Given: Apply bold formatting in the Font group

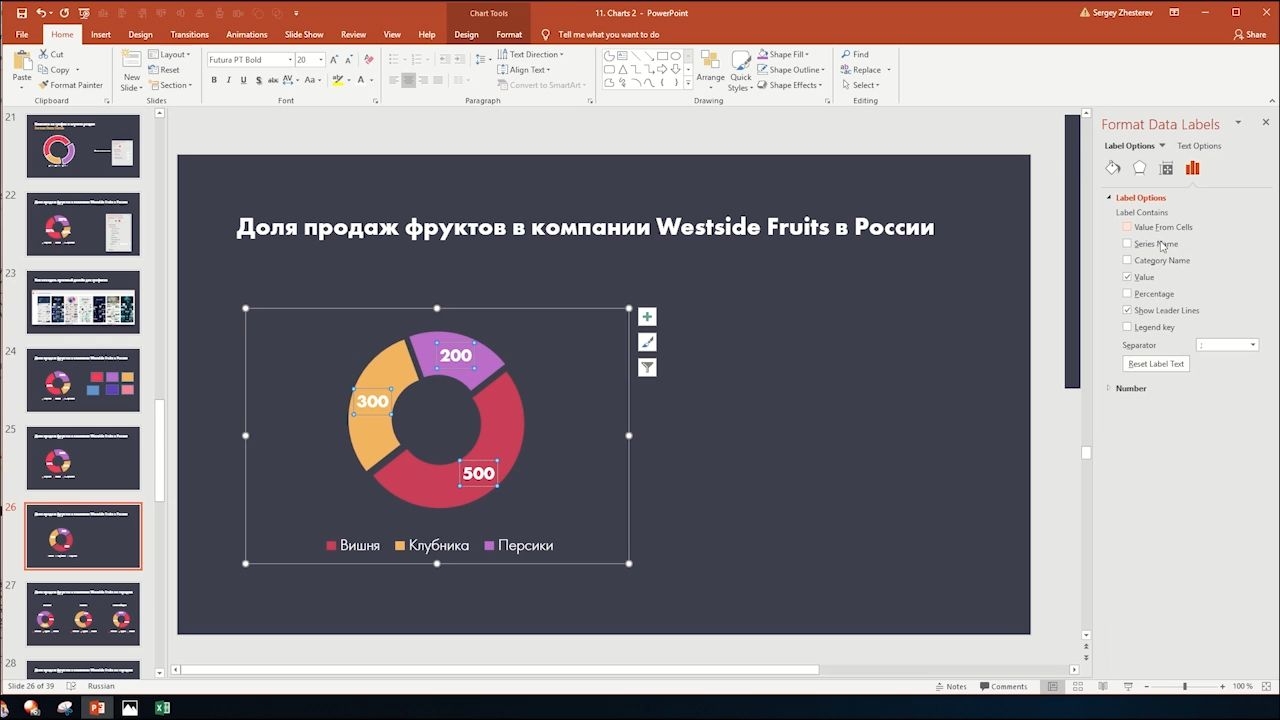Looking at the screenshot, I should pos(214,80).
